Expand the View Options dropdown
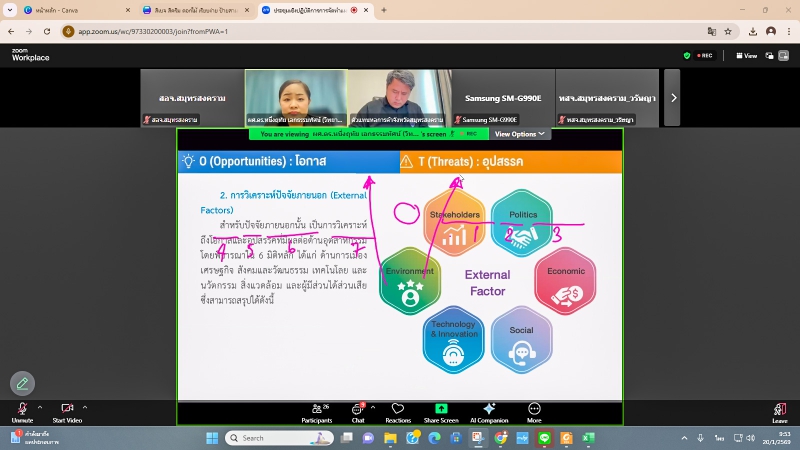Image resolution: width=800 pixels, height=450 pixels. (520, 133)
